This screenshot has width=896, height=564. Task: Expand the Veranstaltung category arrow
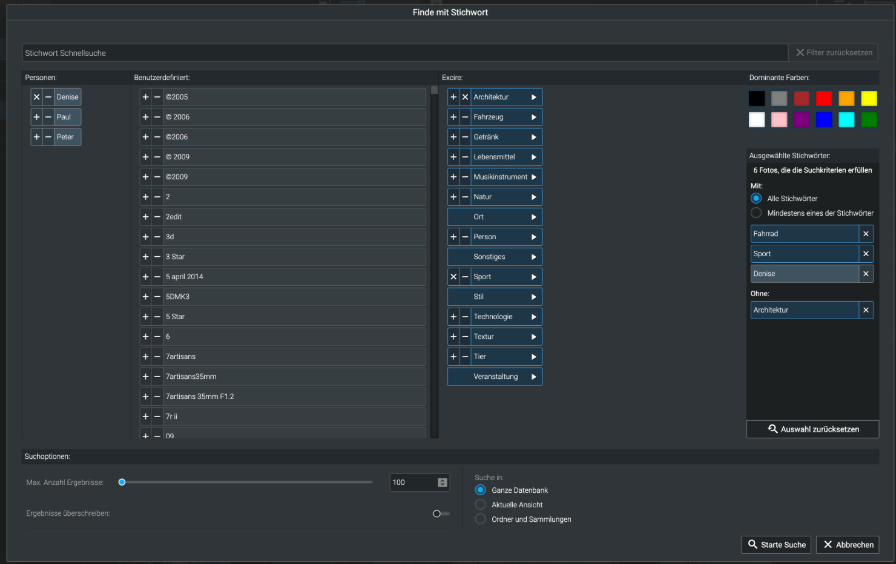534,377
